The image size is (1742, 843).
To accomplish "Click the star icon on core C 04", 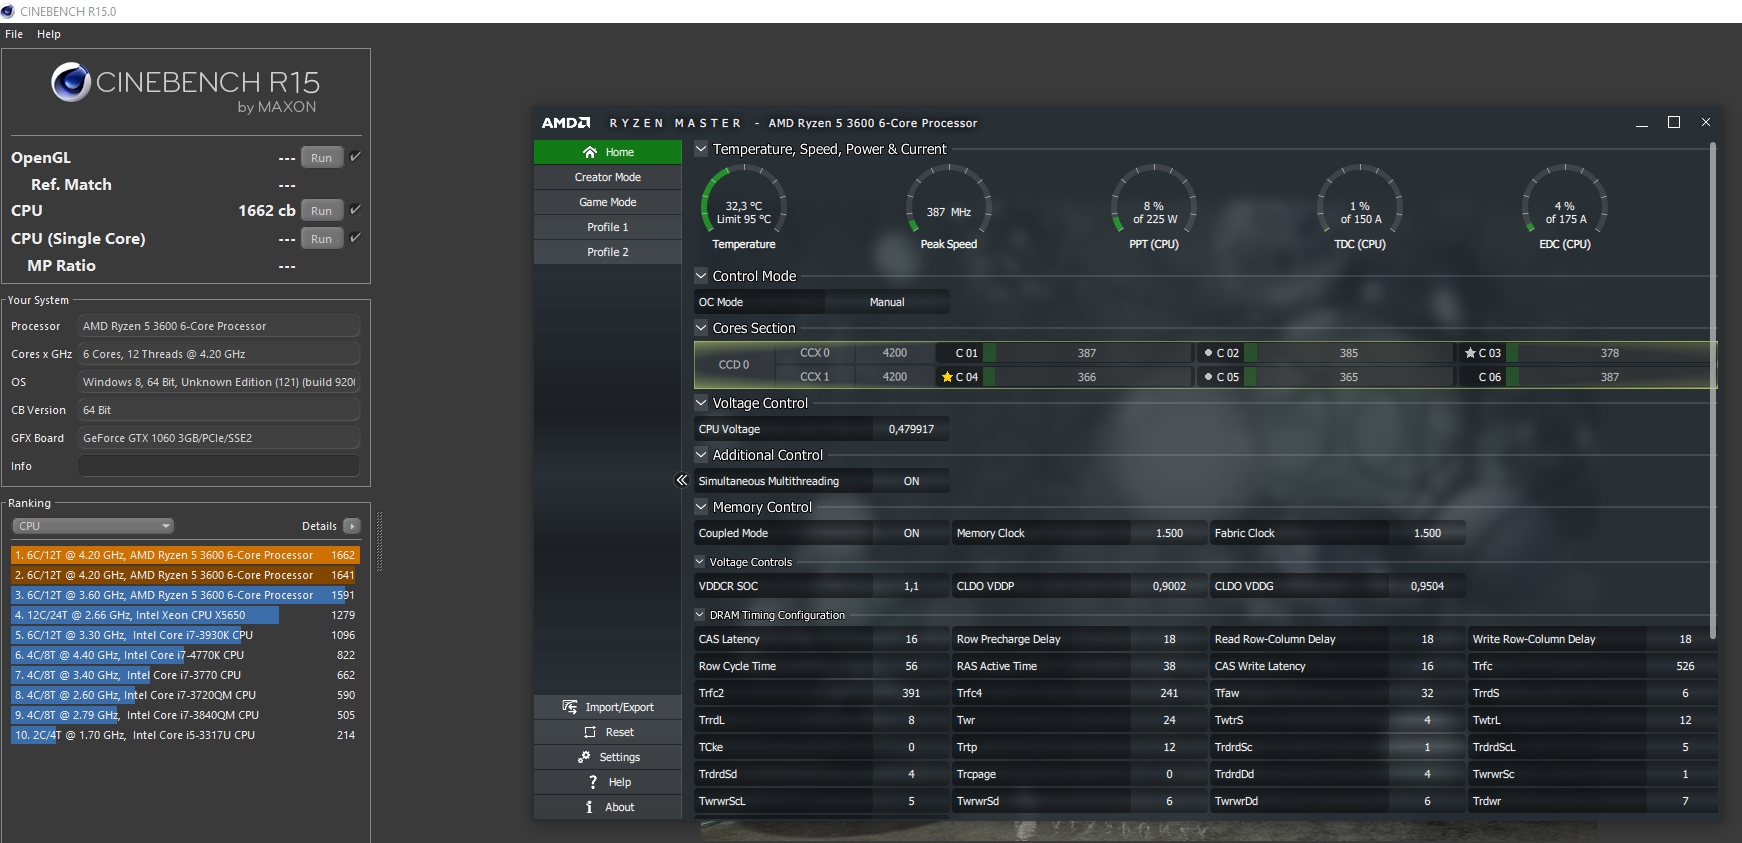I will click(947, 377).
